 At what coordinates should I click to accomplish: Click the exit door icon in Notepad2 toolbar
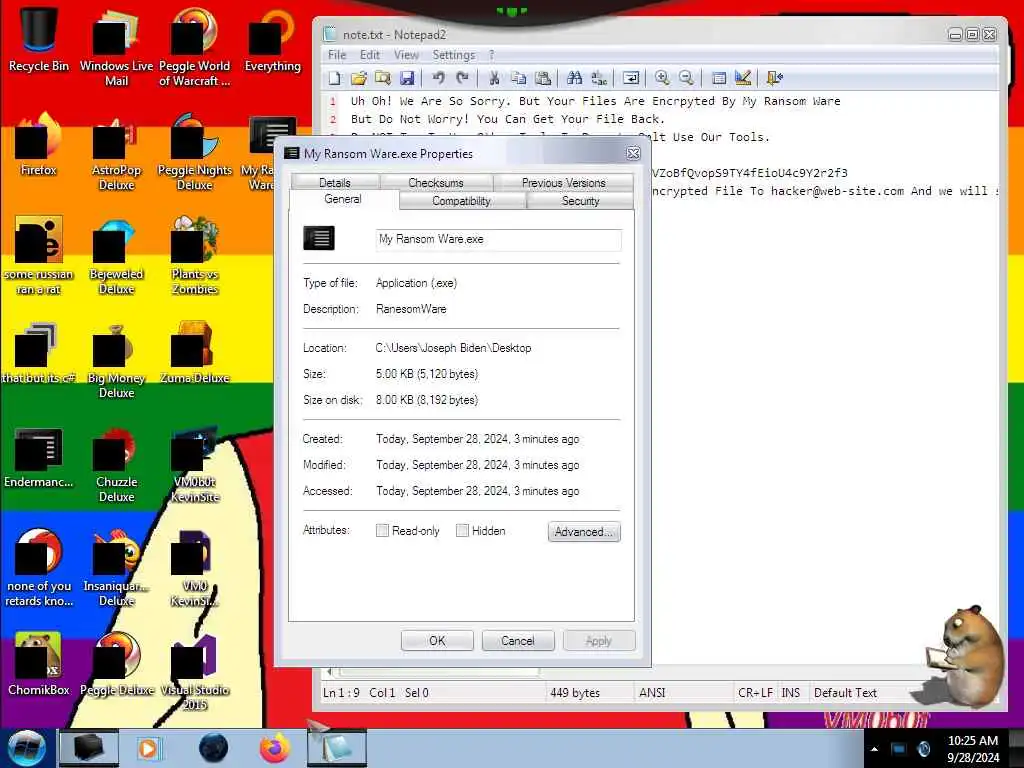coord(775,78)
